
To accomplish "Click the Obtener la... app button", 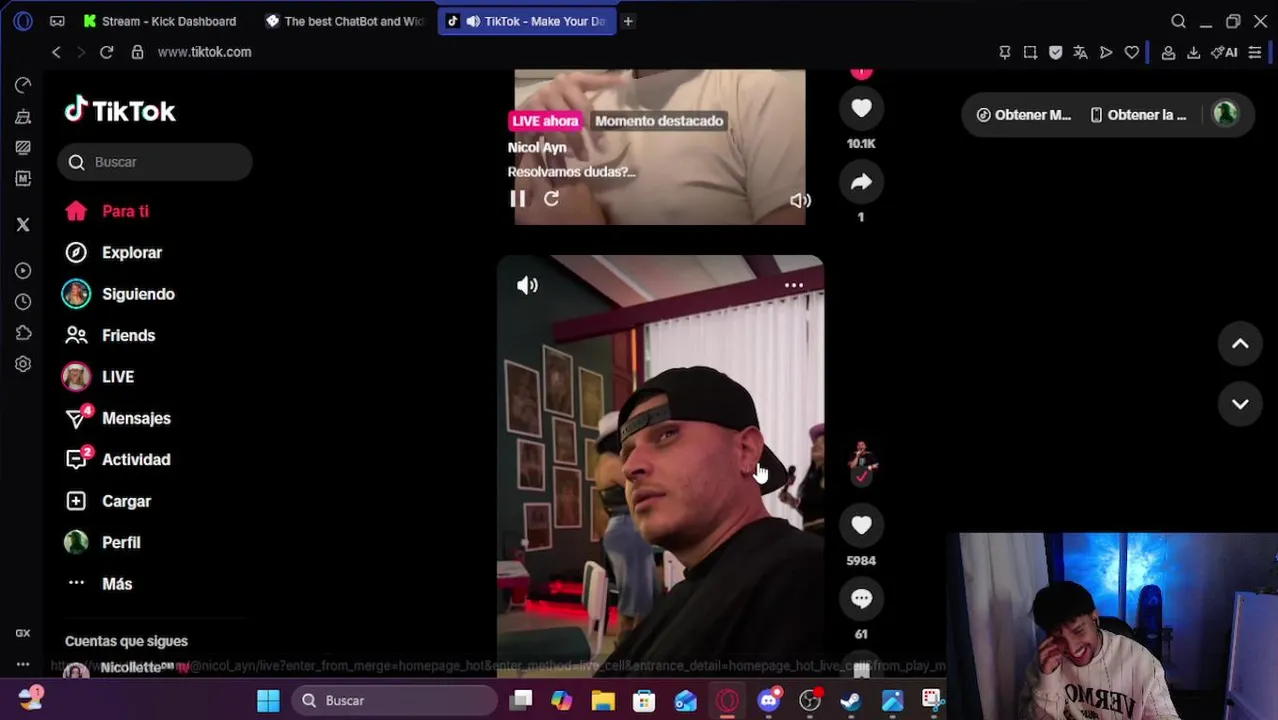I will (1139, 115).
